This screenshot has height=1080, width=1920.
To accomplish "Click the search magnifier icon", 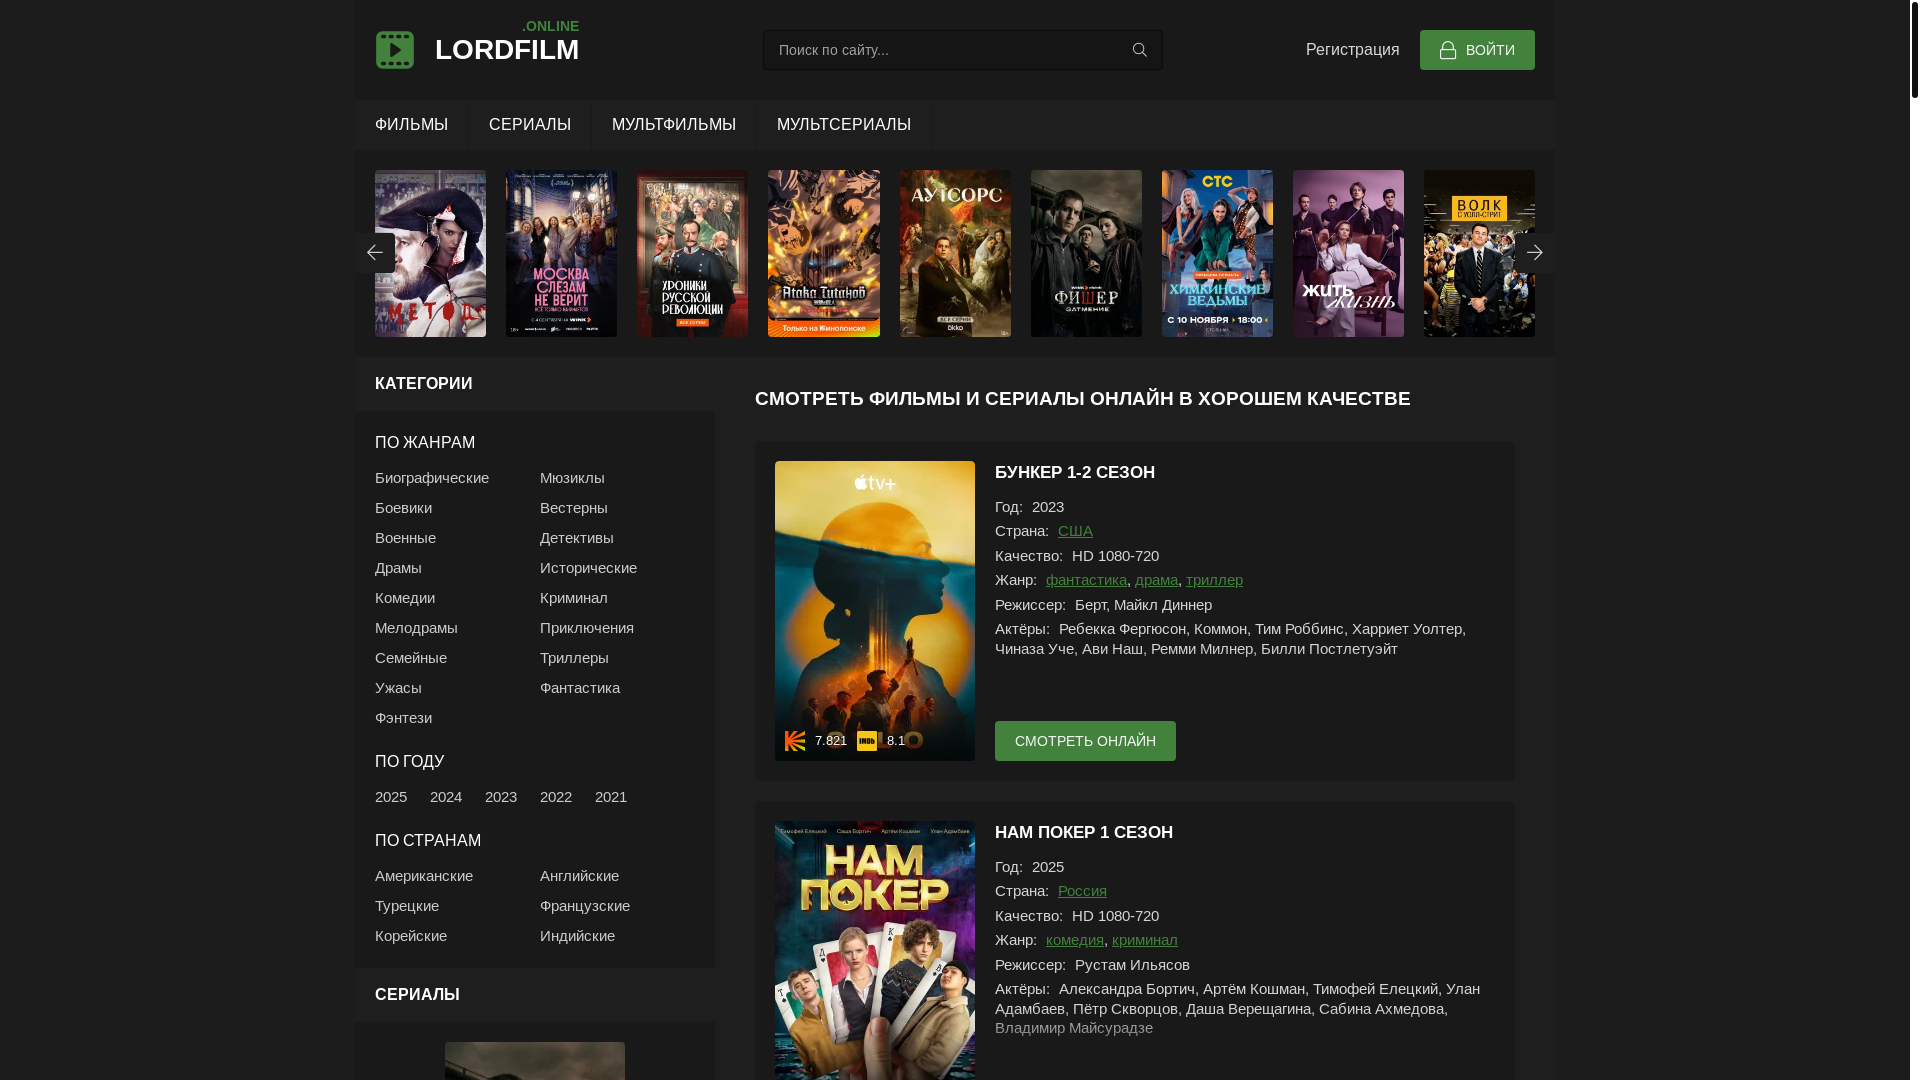I will pos(1139,50).
